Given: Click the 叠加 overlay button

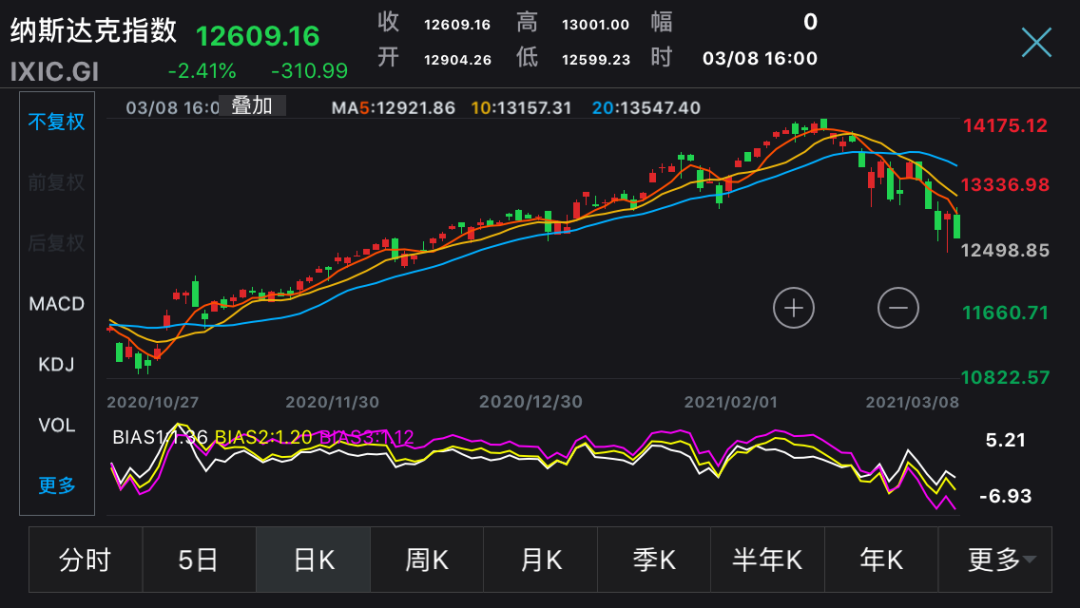Looking at the screenshot, I should [252, 106].
